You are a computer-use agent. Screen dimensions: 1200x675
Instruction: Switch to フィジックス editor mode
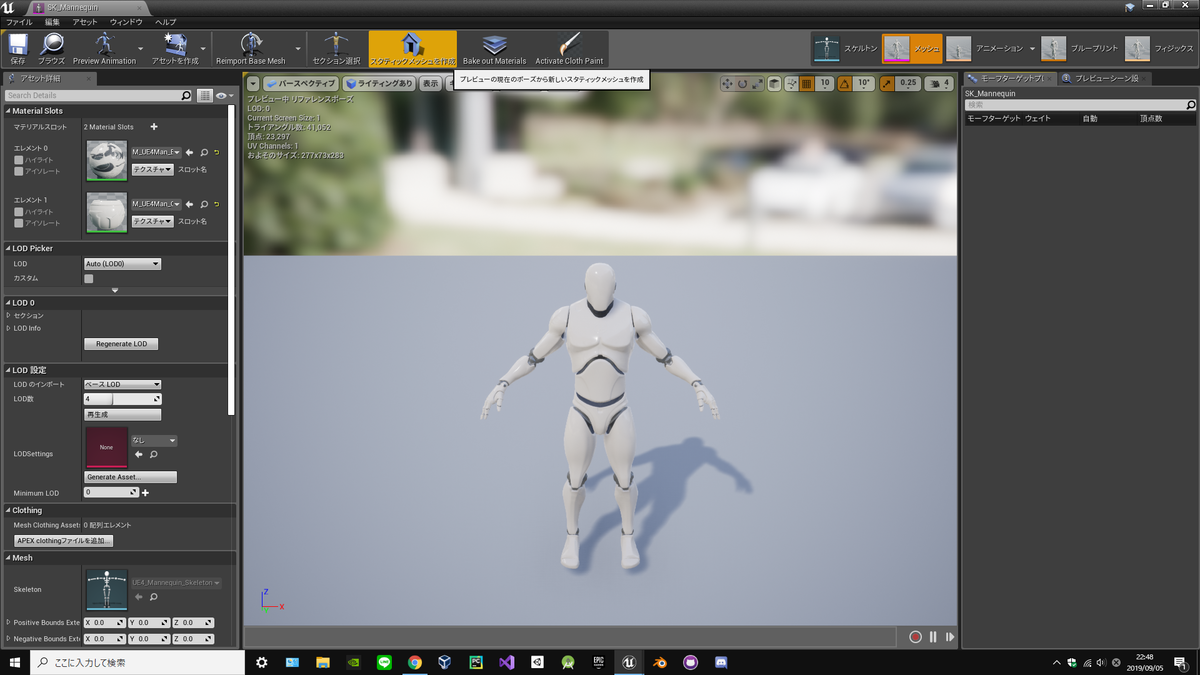pyautogui.click(x=1159, y=48)
